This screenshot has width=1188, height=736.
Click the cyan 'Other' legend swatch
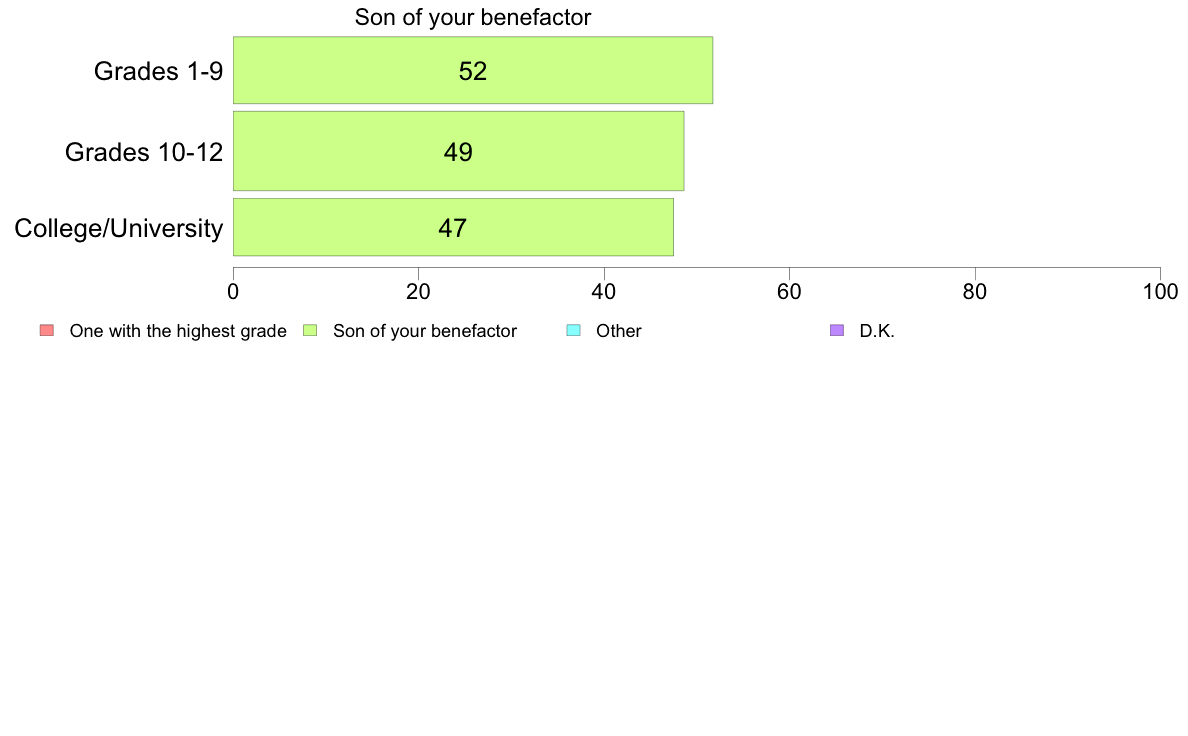(574, 330)
